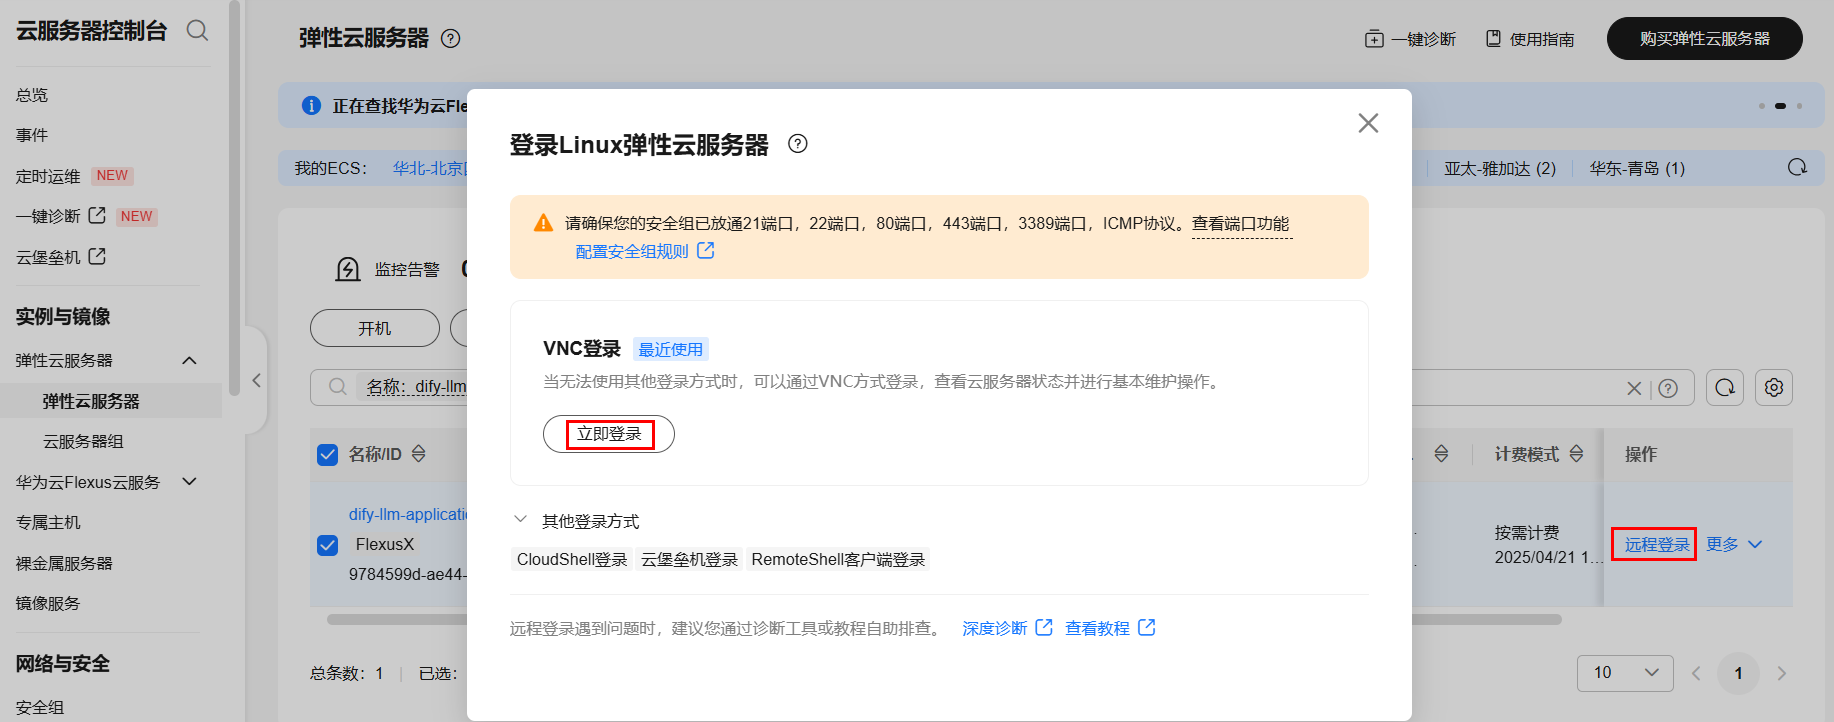Screen dimensions: 1834x722
Task: Click the search help question icon
Action: (1668, 388)
